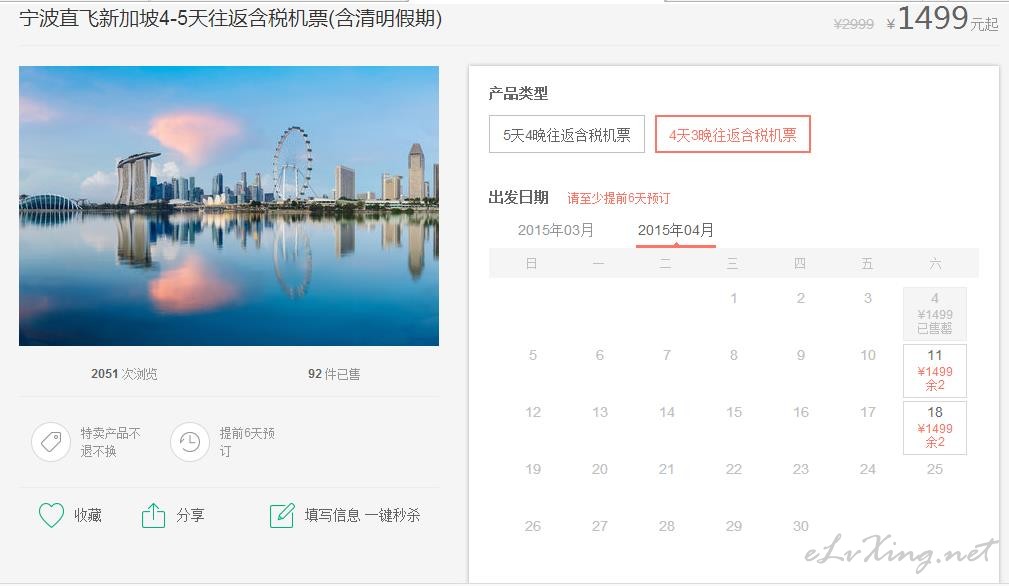Click April 2 in the calendar
The image size is (1009, 586).
tap(801, 298)
